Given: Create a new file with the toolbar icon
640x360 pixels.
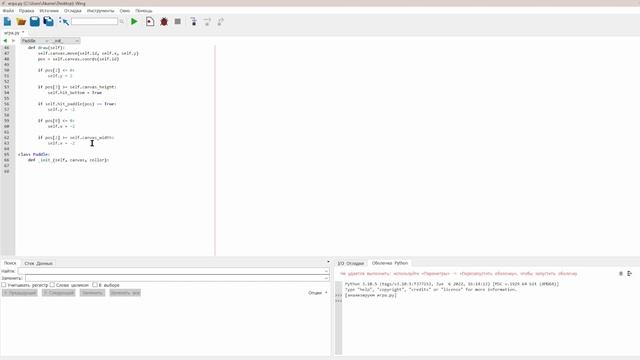Looking at the screenshot, I should pyautogui.click(x=7, y=22).
